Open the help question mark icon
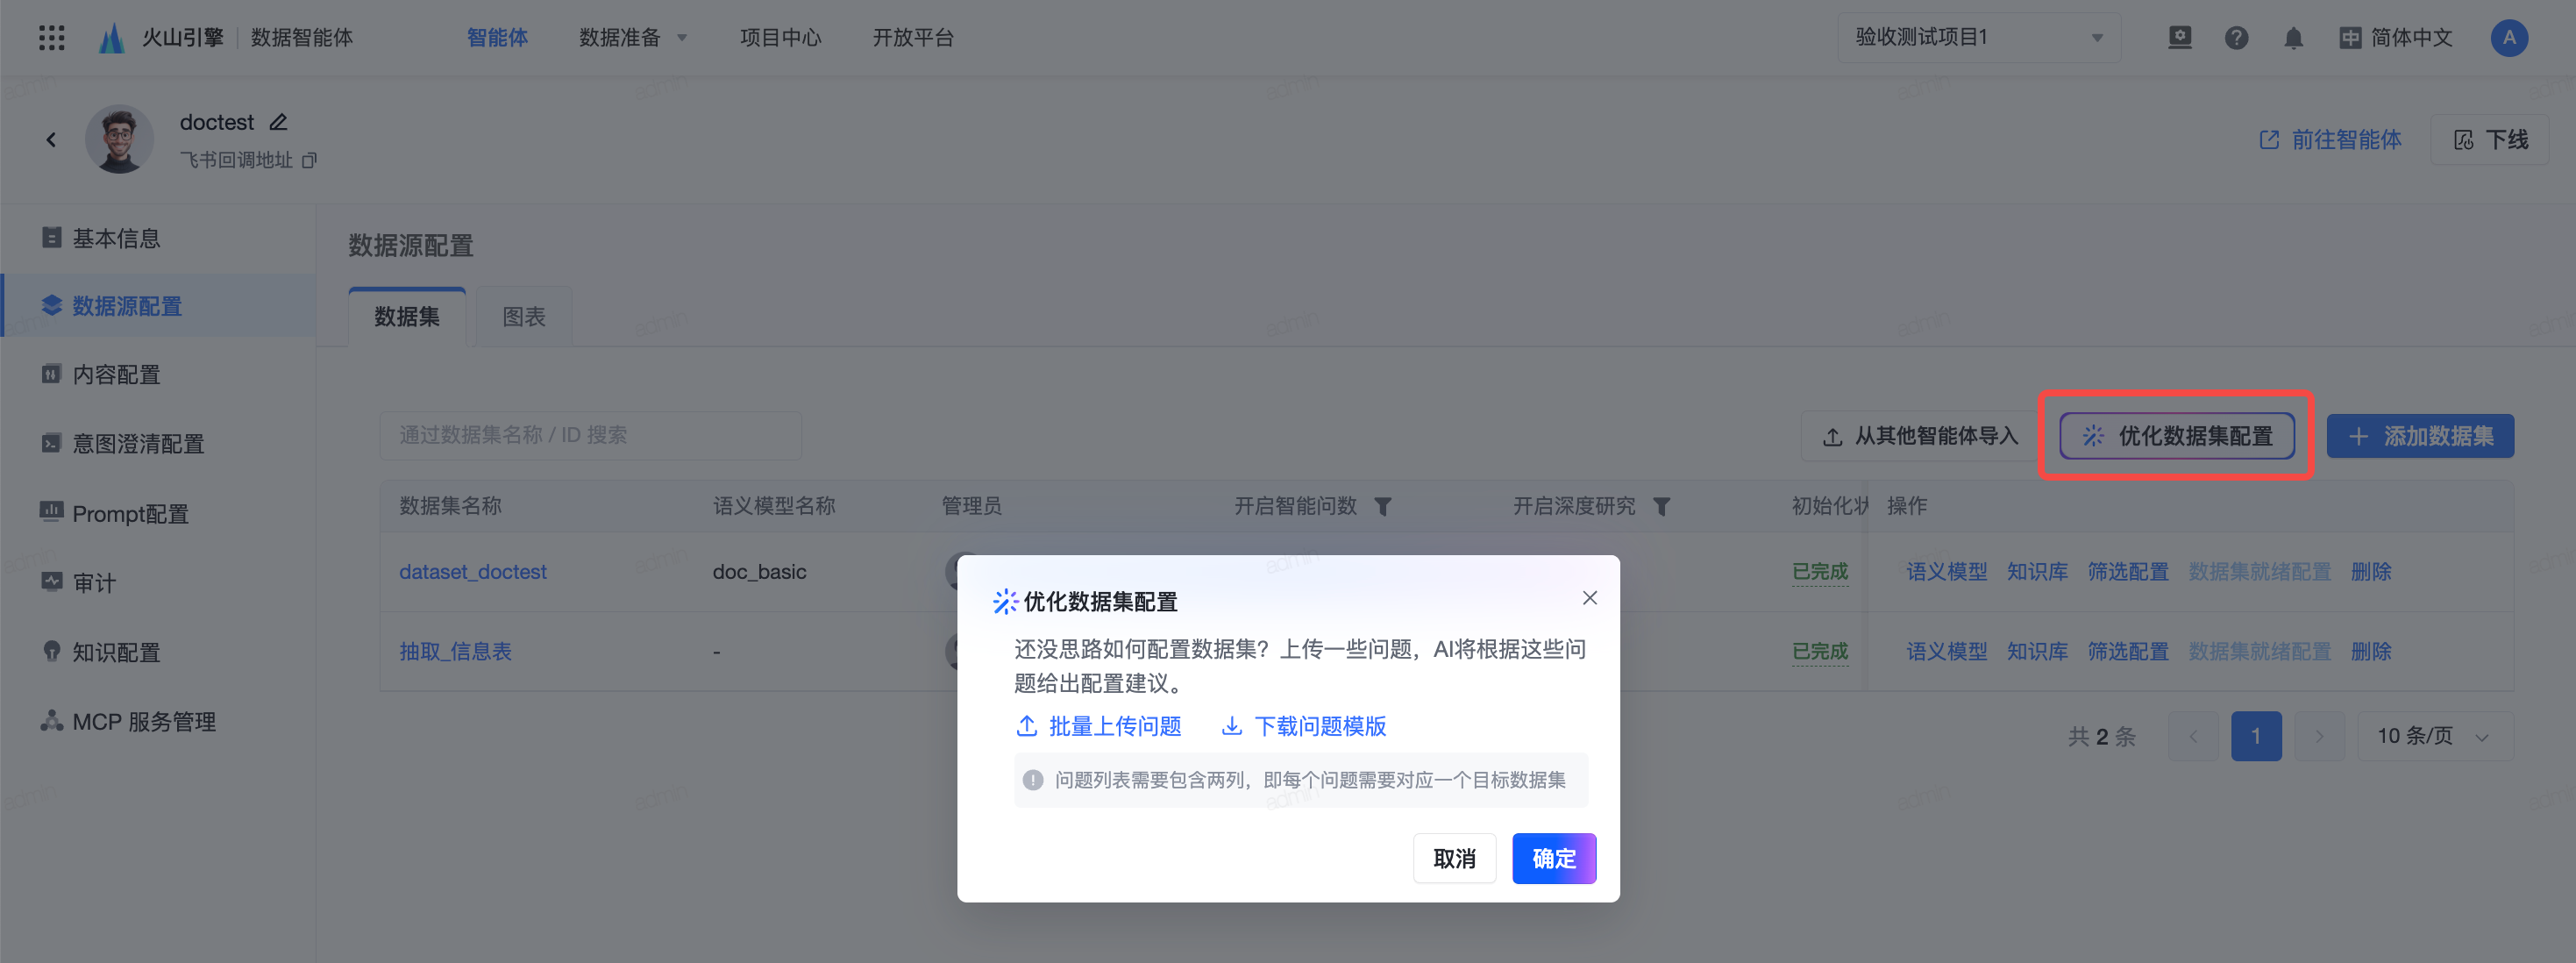The image size is (2576, 963). (2236, 38)
